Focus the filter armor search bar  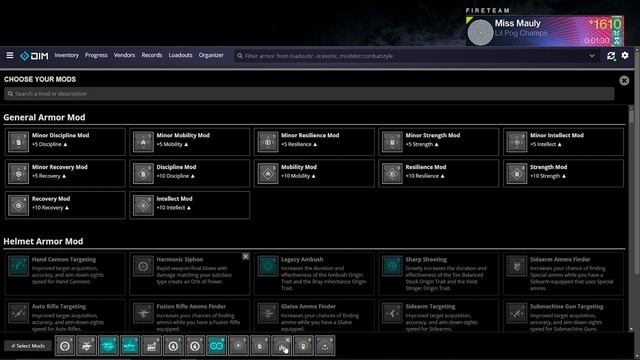pos(412,56)
